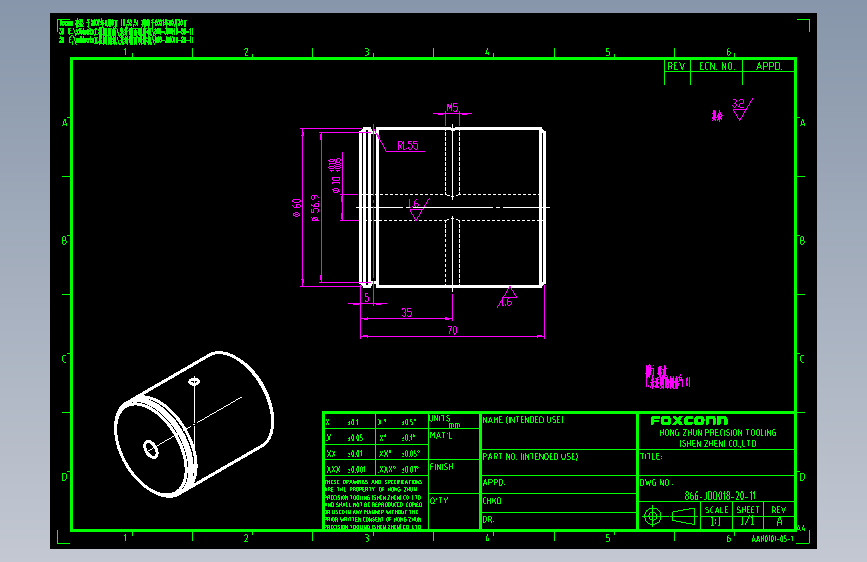This screenshot has height=562, width=867.
Task: Click the APPD. row below PART NO.
Action: click(558, 484)
